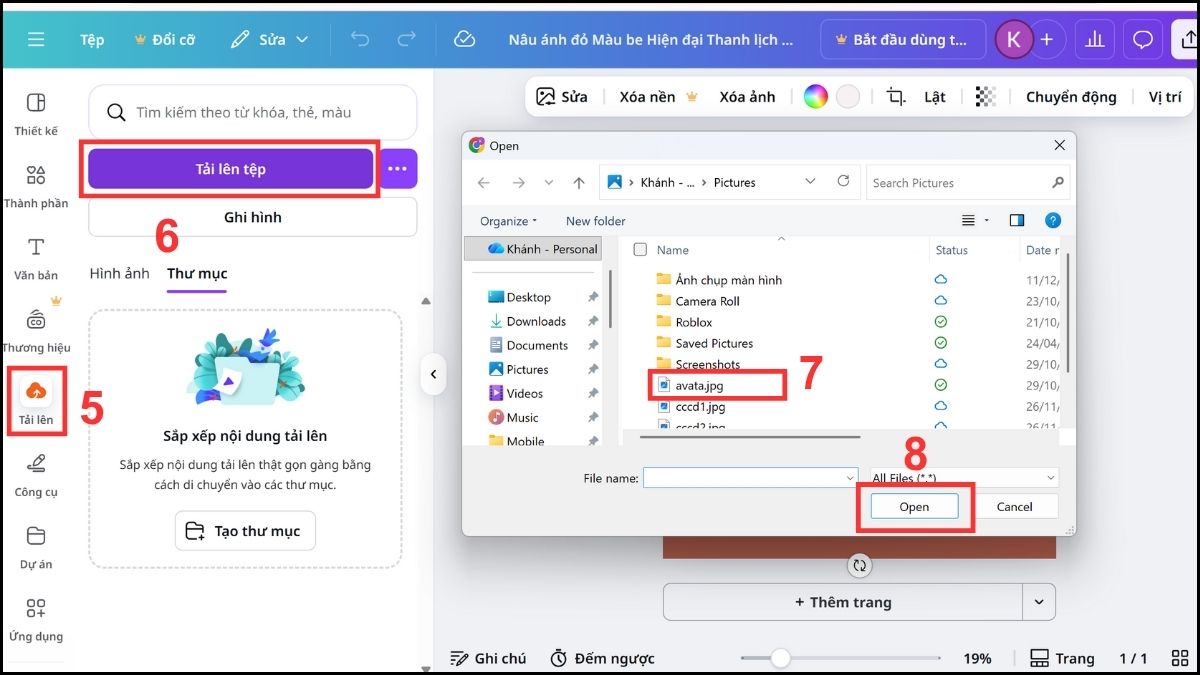
Task: Click the rainbow color wheel swatch
Action: 816,96
